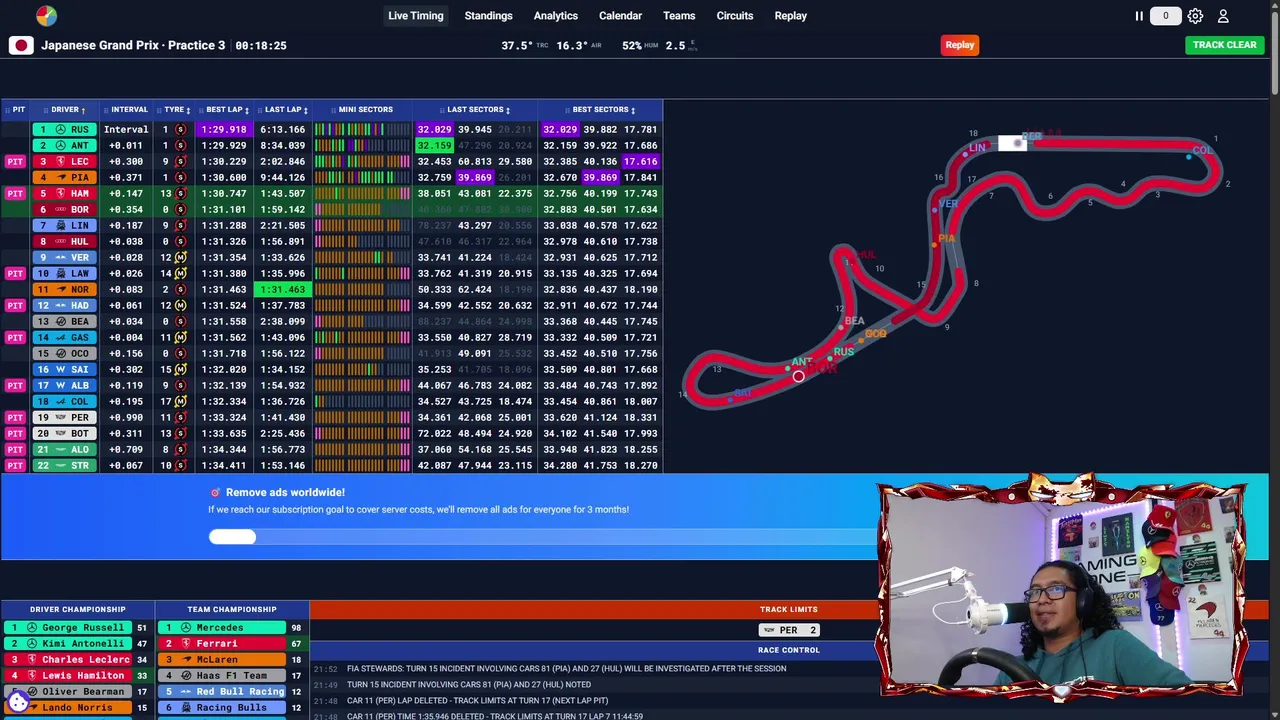Open the Circuits tab
The height and width of the screenshot is (720, 1280).
click(x=735, y=16)
